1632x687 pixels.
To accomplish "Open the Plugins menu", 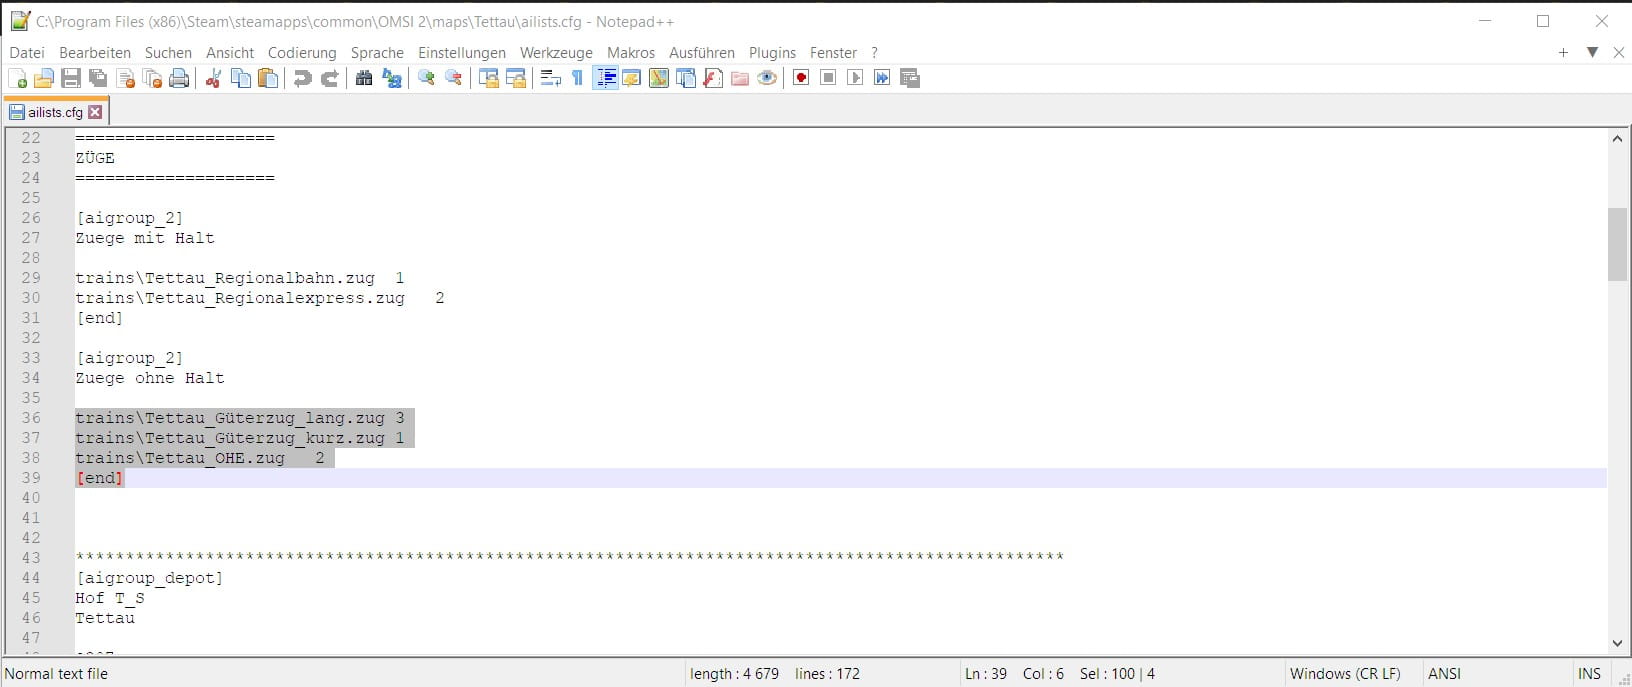I will [772, 53].
